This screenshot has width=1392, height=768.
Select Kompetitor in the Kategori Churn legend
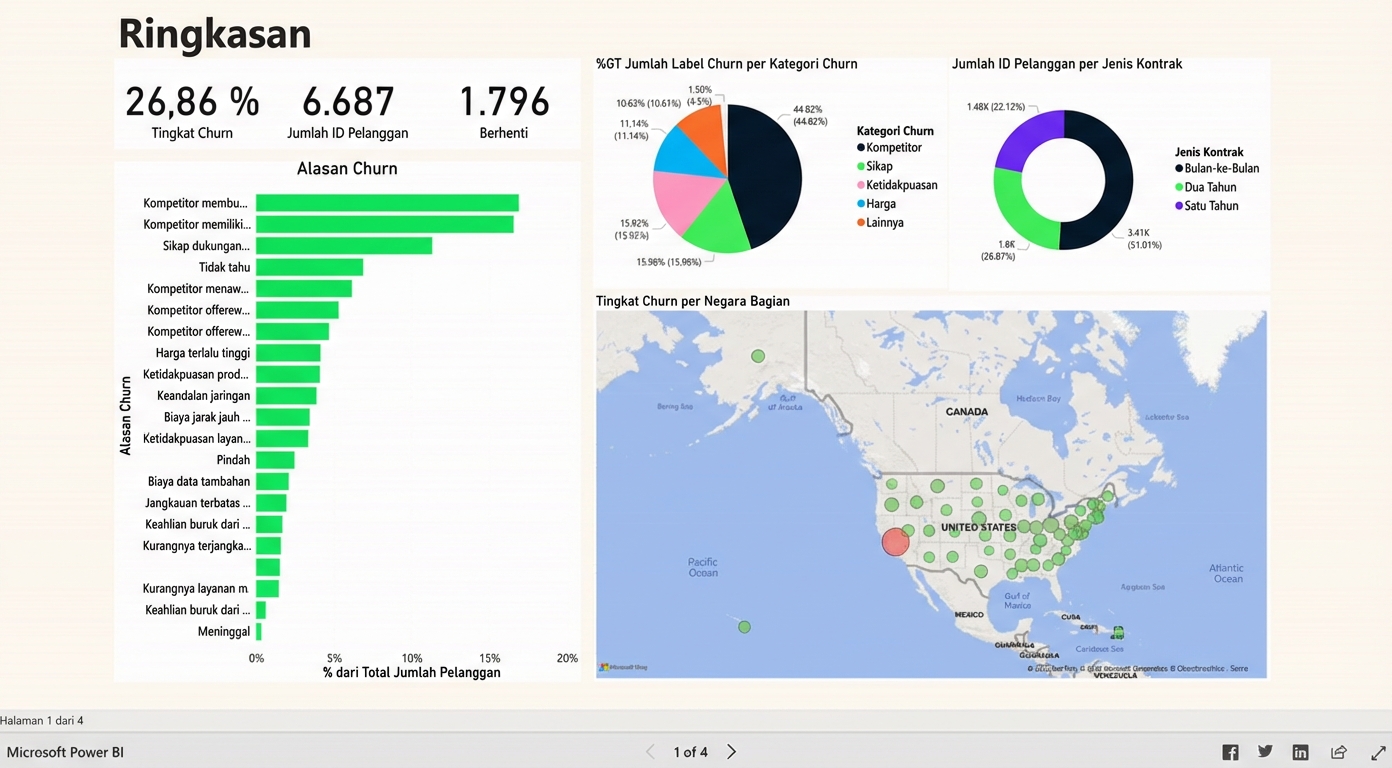[x=893, y=148]
